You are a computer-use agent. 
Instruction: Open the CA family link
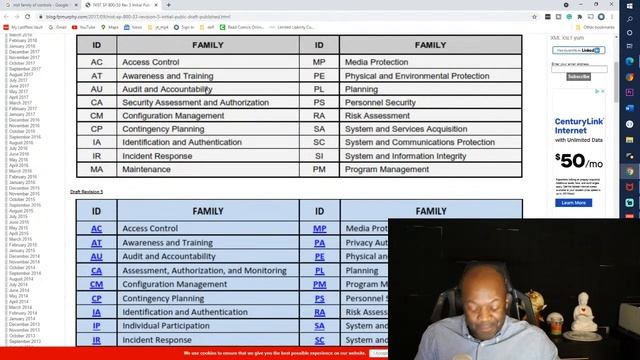tap(96, 271)
